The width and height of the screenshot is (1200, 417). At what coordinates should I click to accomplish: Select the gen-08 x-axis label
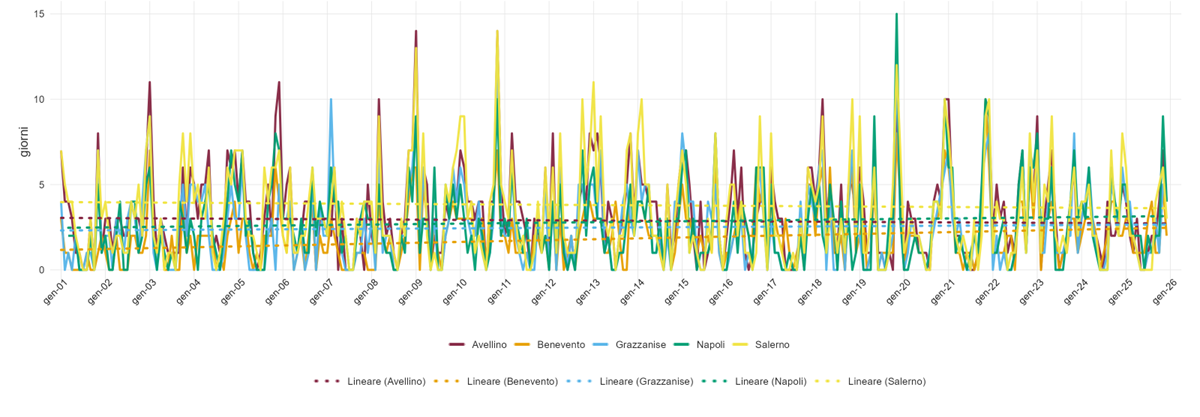tap(367, 291)
